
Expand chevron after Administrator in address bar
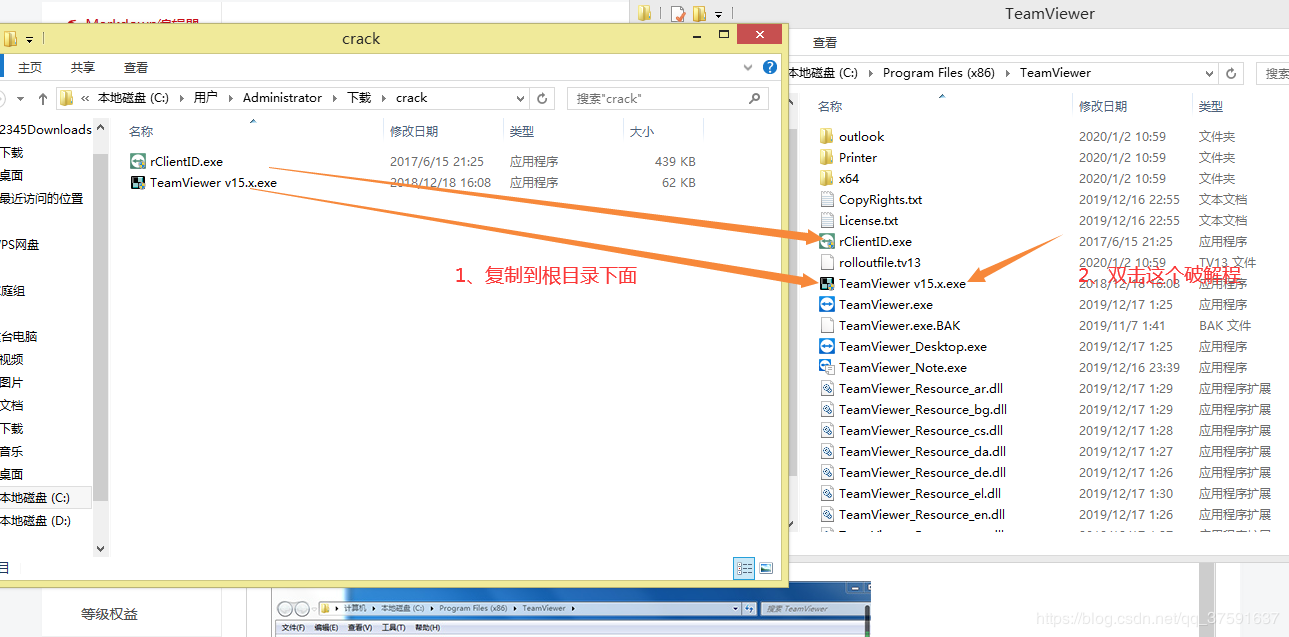(x=335, y=98)
